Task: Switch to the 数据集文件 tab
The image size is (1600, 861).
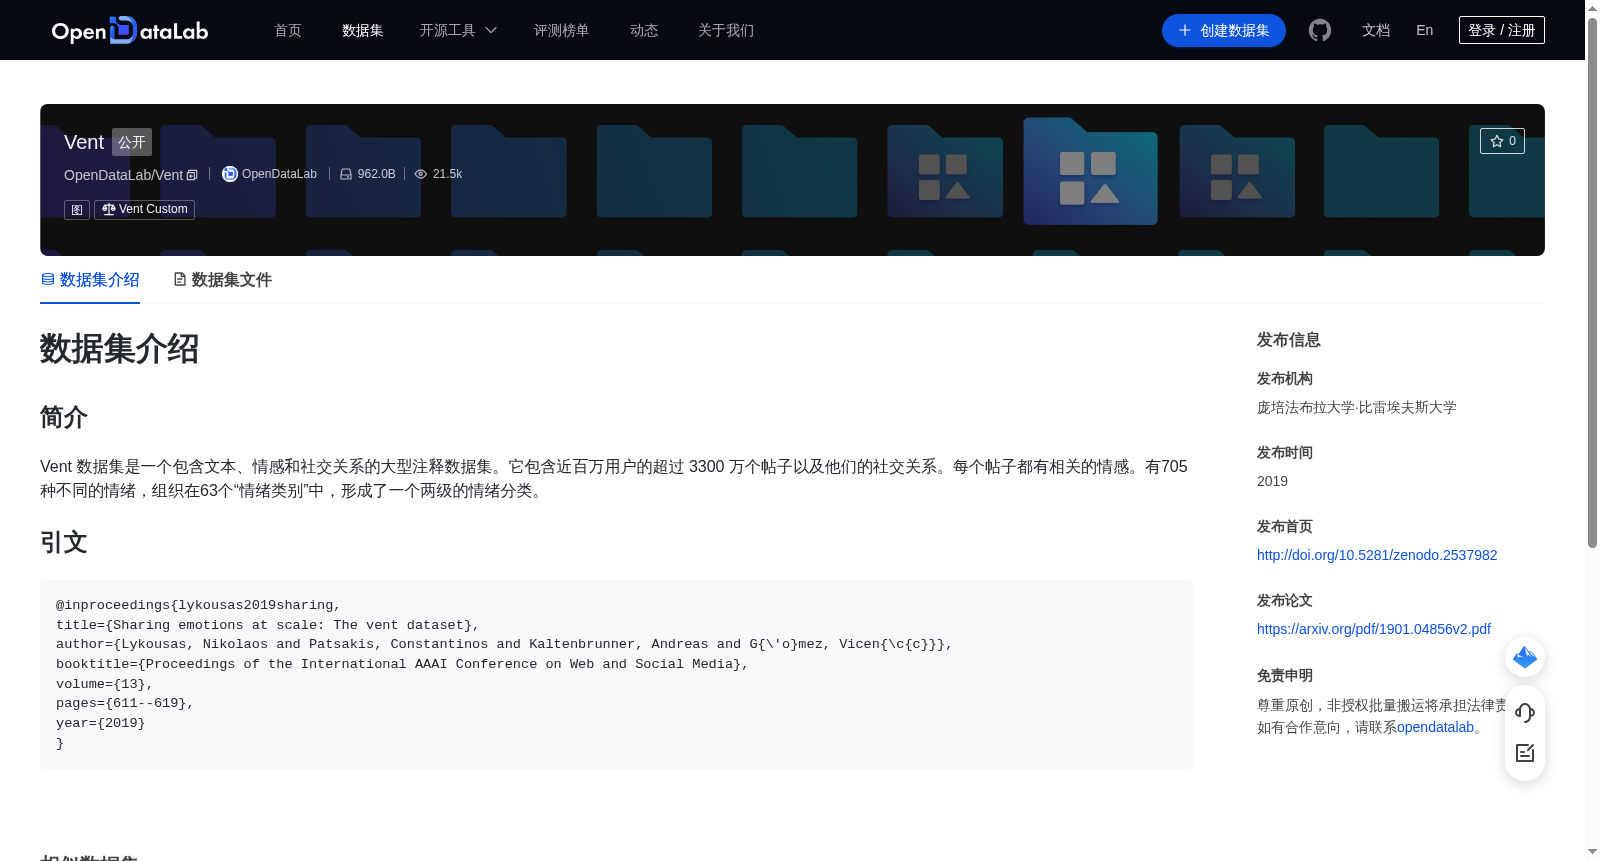Action: (x=222, y=280)
